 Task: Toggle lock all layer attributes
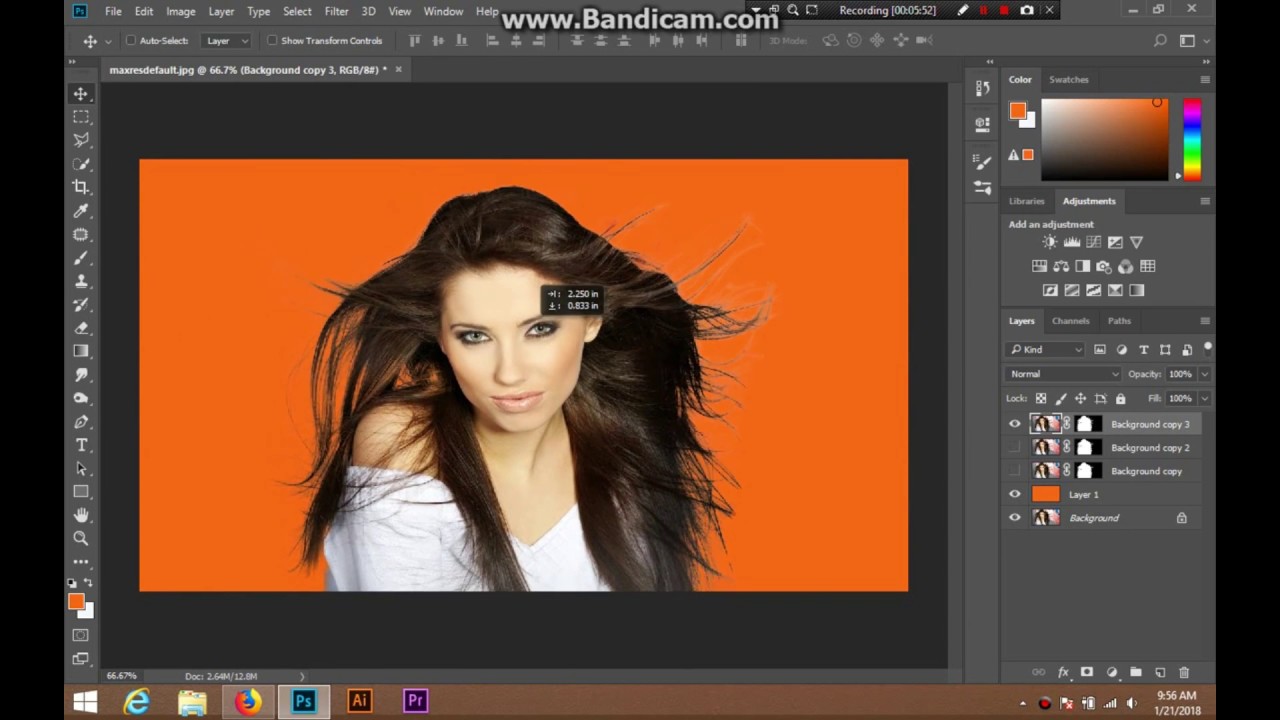click(x=1120, y=398)
